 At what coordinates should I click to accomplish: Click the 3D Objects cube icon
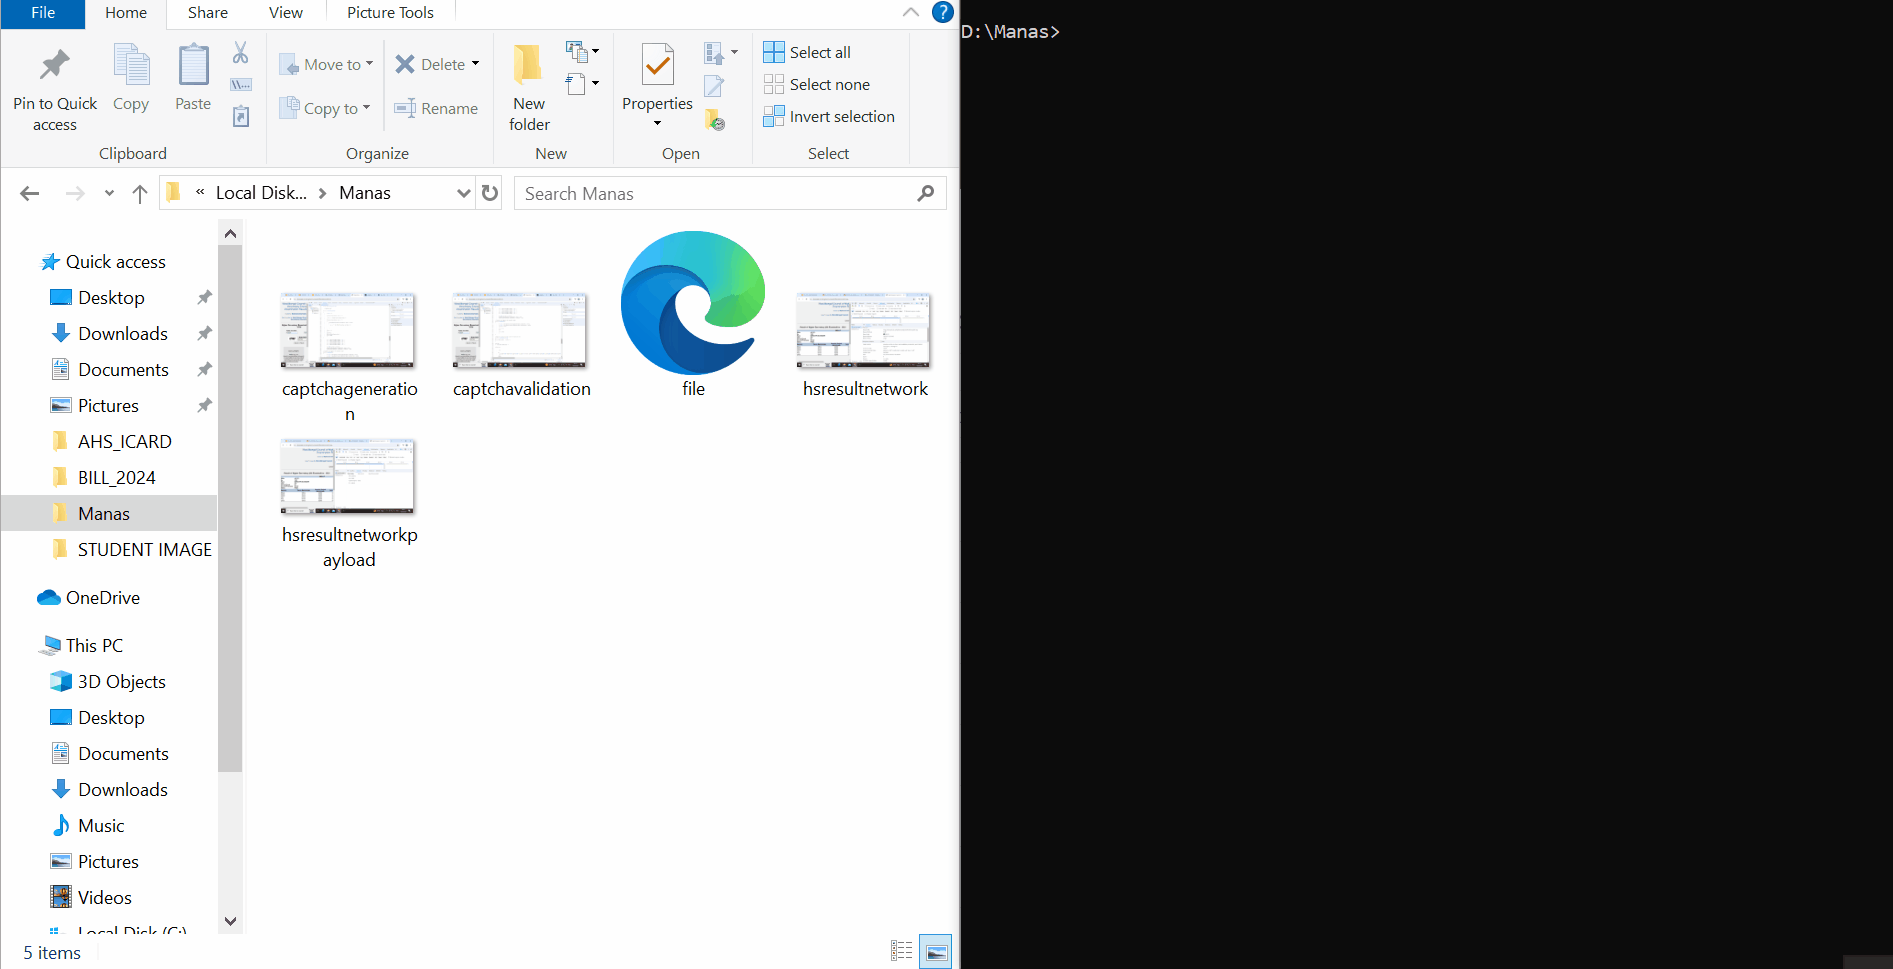61,681
